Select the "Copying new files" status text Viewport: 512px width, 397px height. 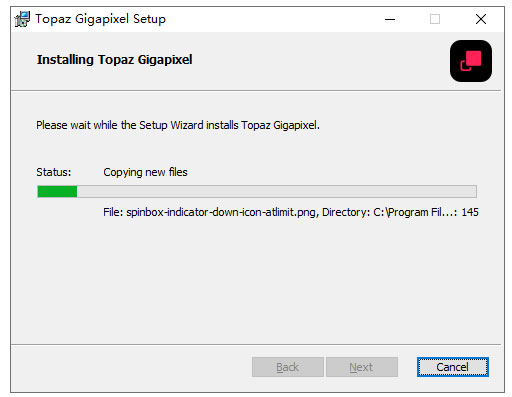point(145,172)
